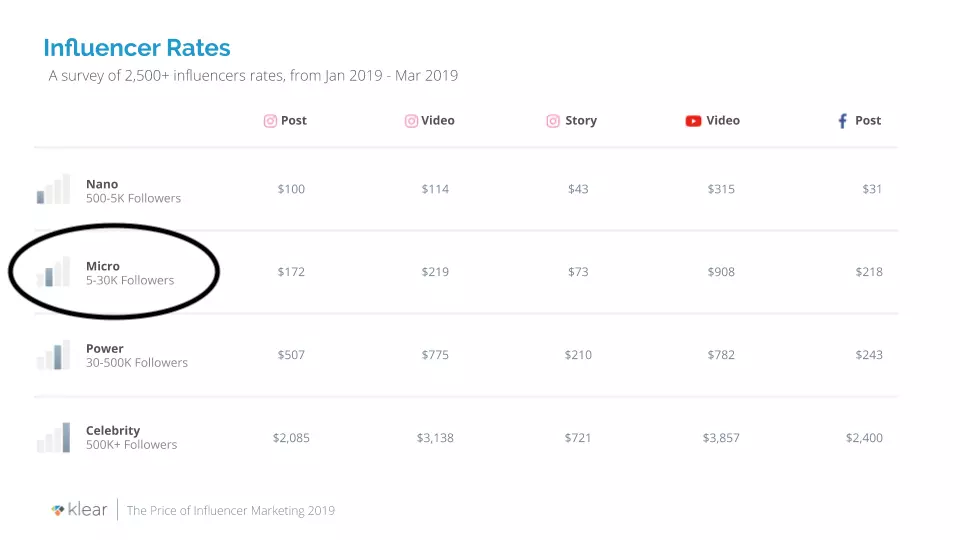Screen dimensions: 960x540
Task: Select the Influencer Rates title
Action: pyautogui.click(x=137, y=47)
